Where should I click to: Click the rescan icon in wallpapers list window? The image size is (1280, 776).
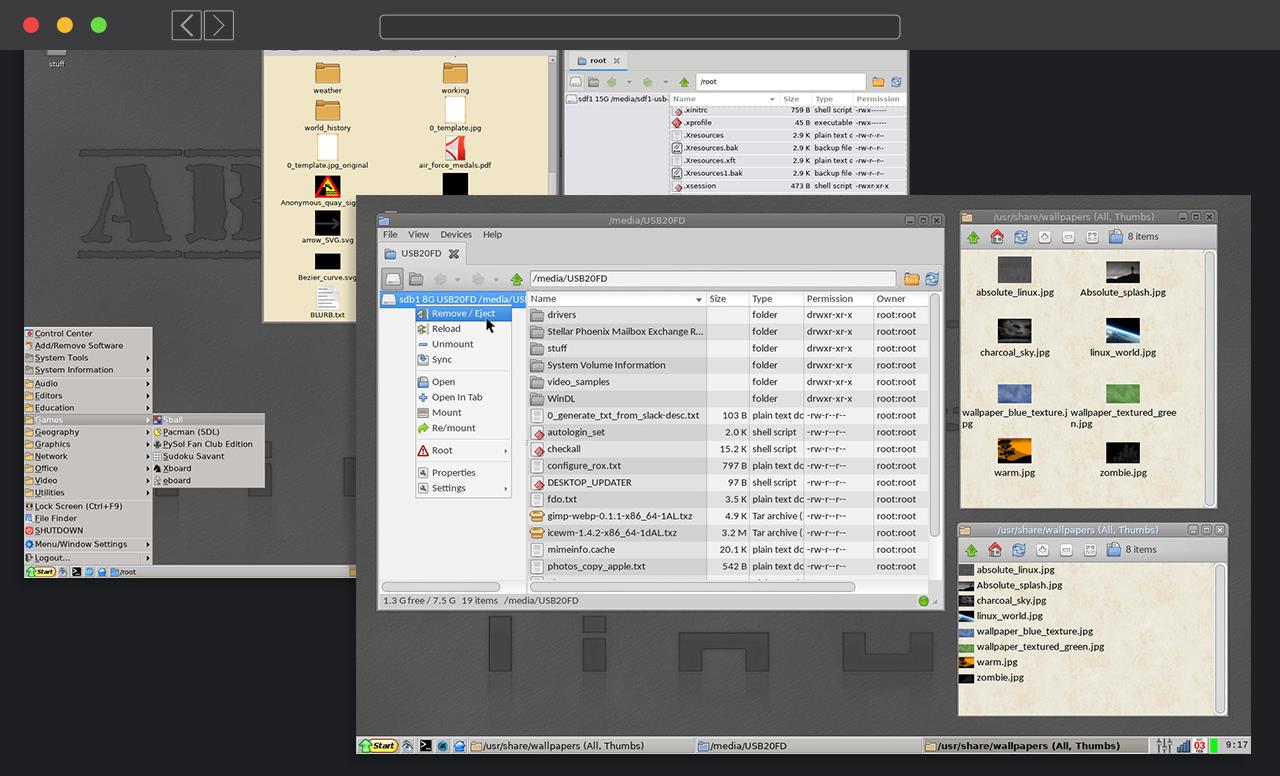(1018, 550)
